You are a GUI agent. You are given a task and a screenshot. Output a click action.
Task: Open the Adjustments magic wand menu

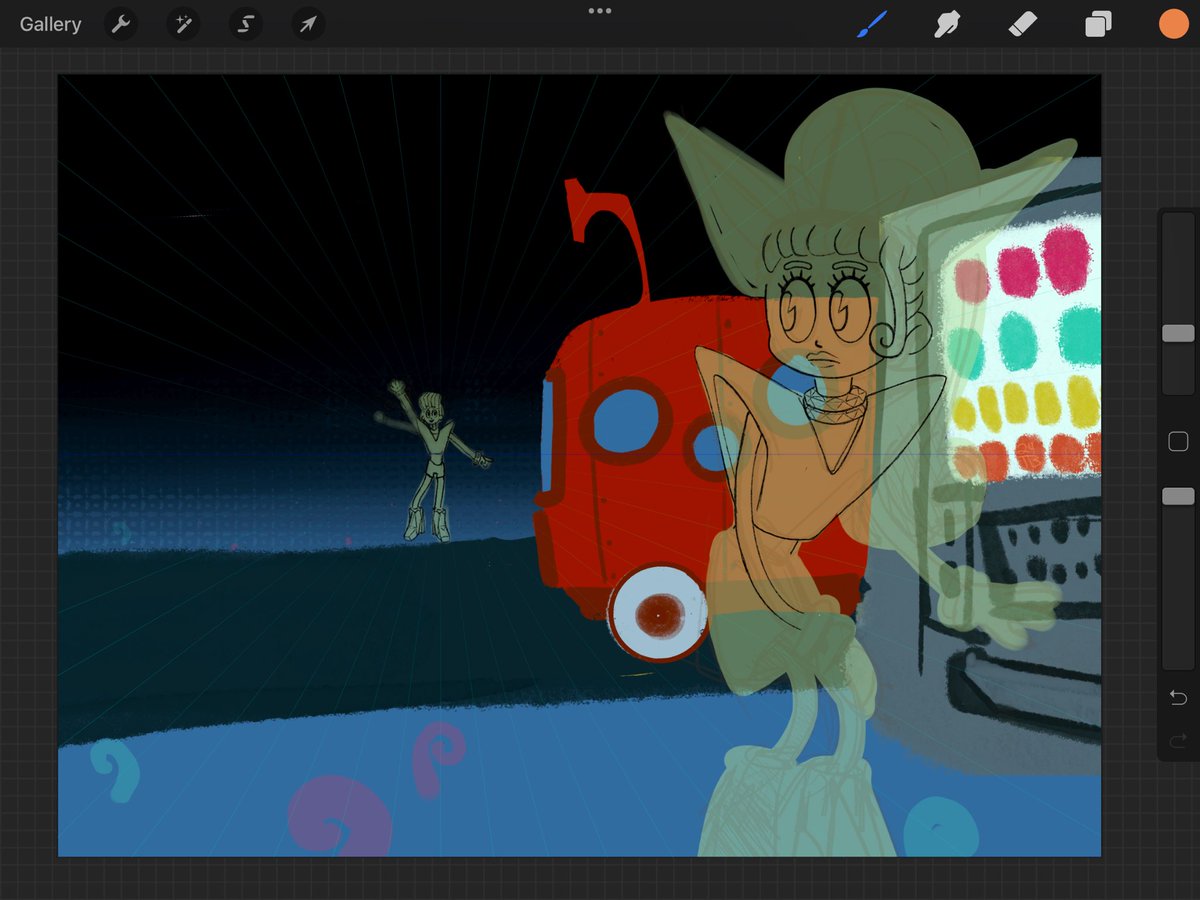point(183,24)
